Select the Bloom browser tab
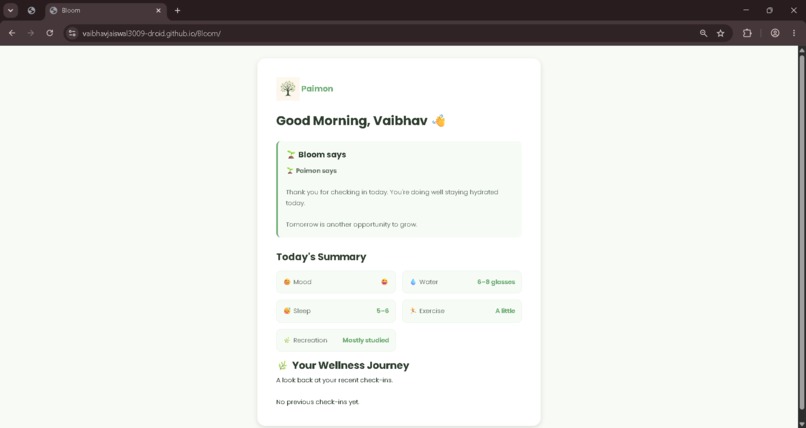The height and width of the screenshot is (428, 806). tap(106, 11)
